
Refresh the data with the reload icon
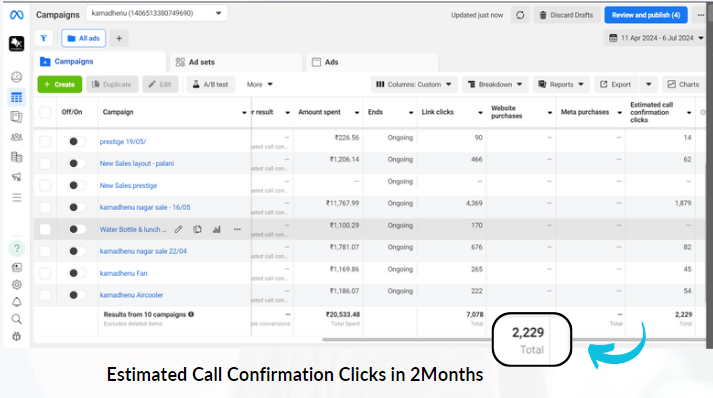coord(520,15)
